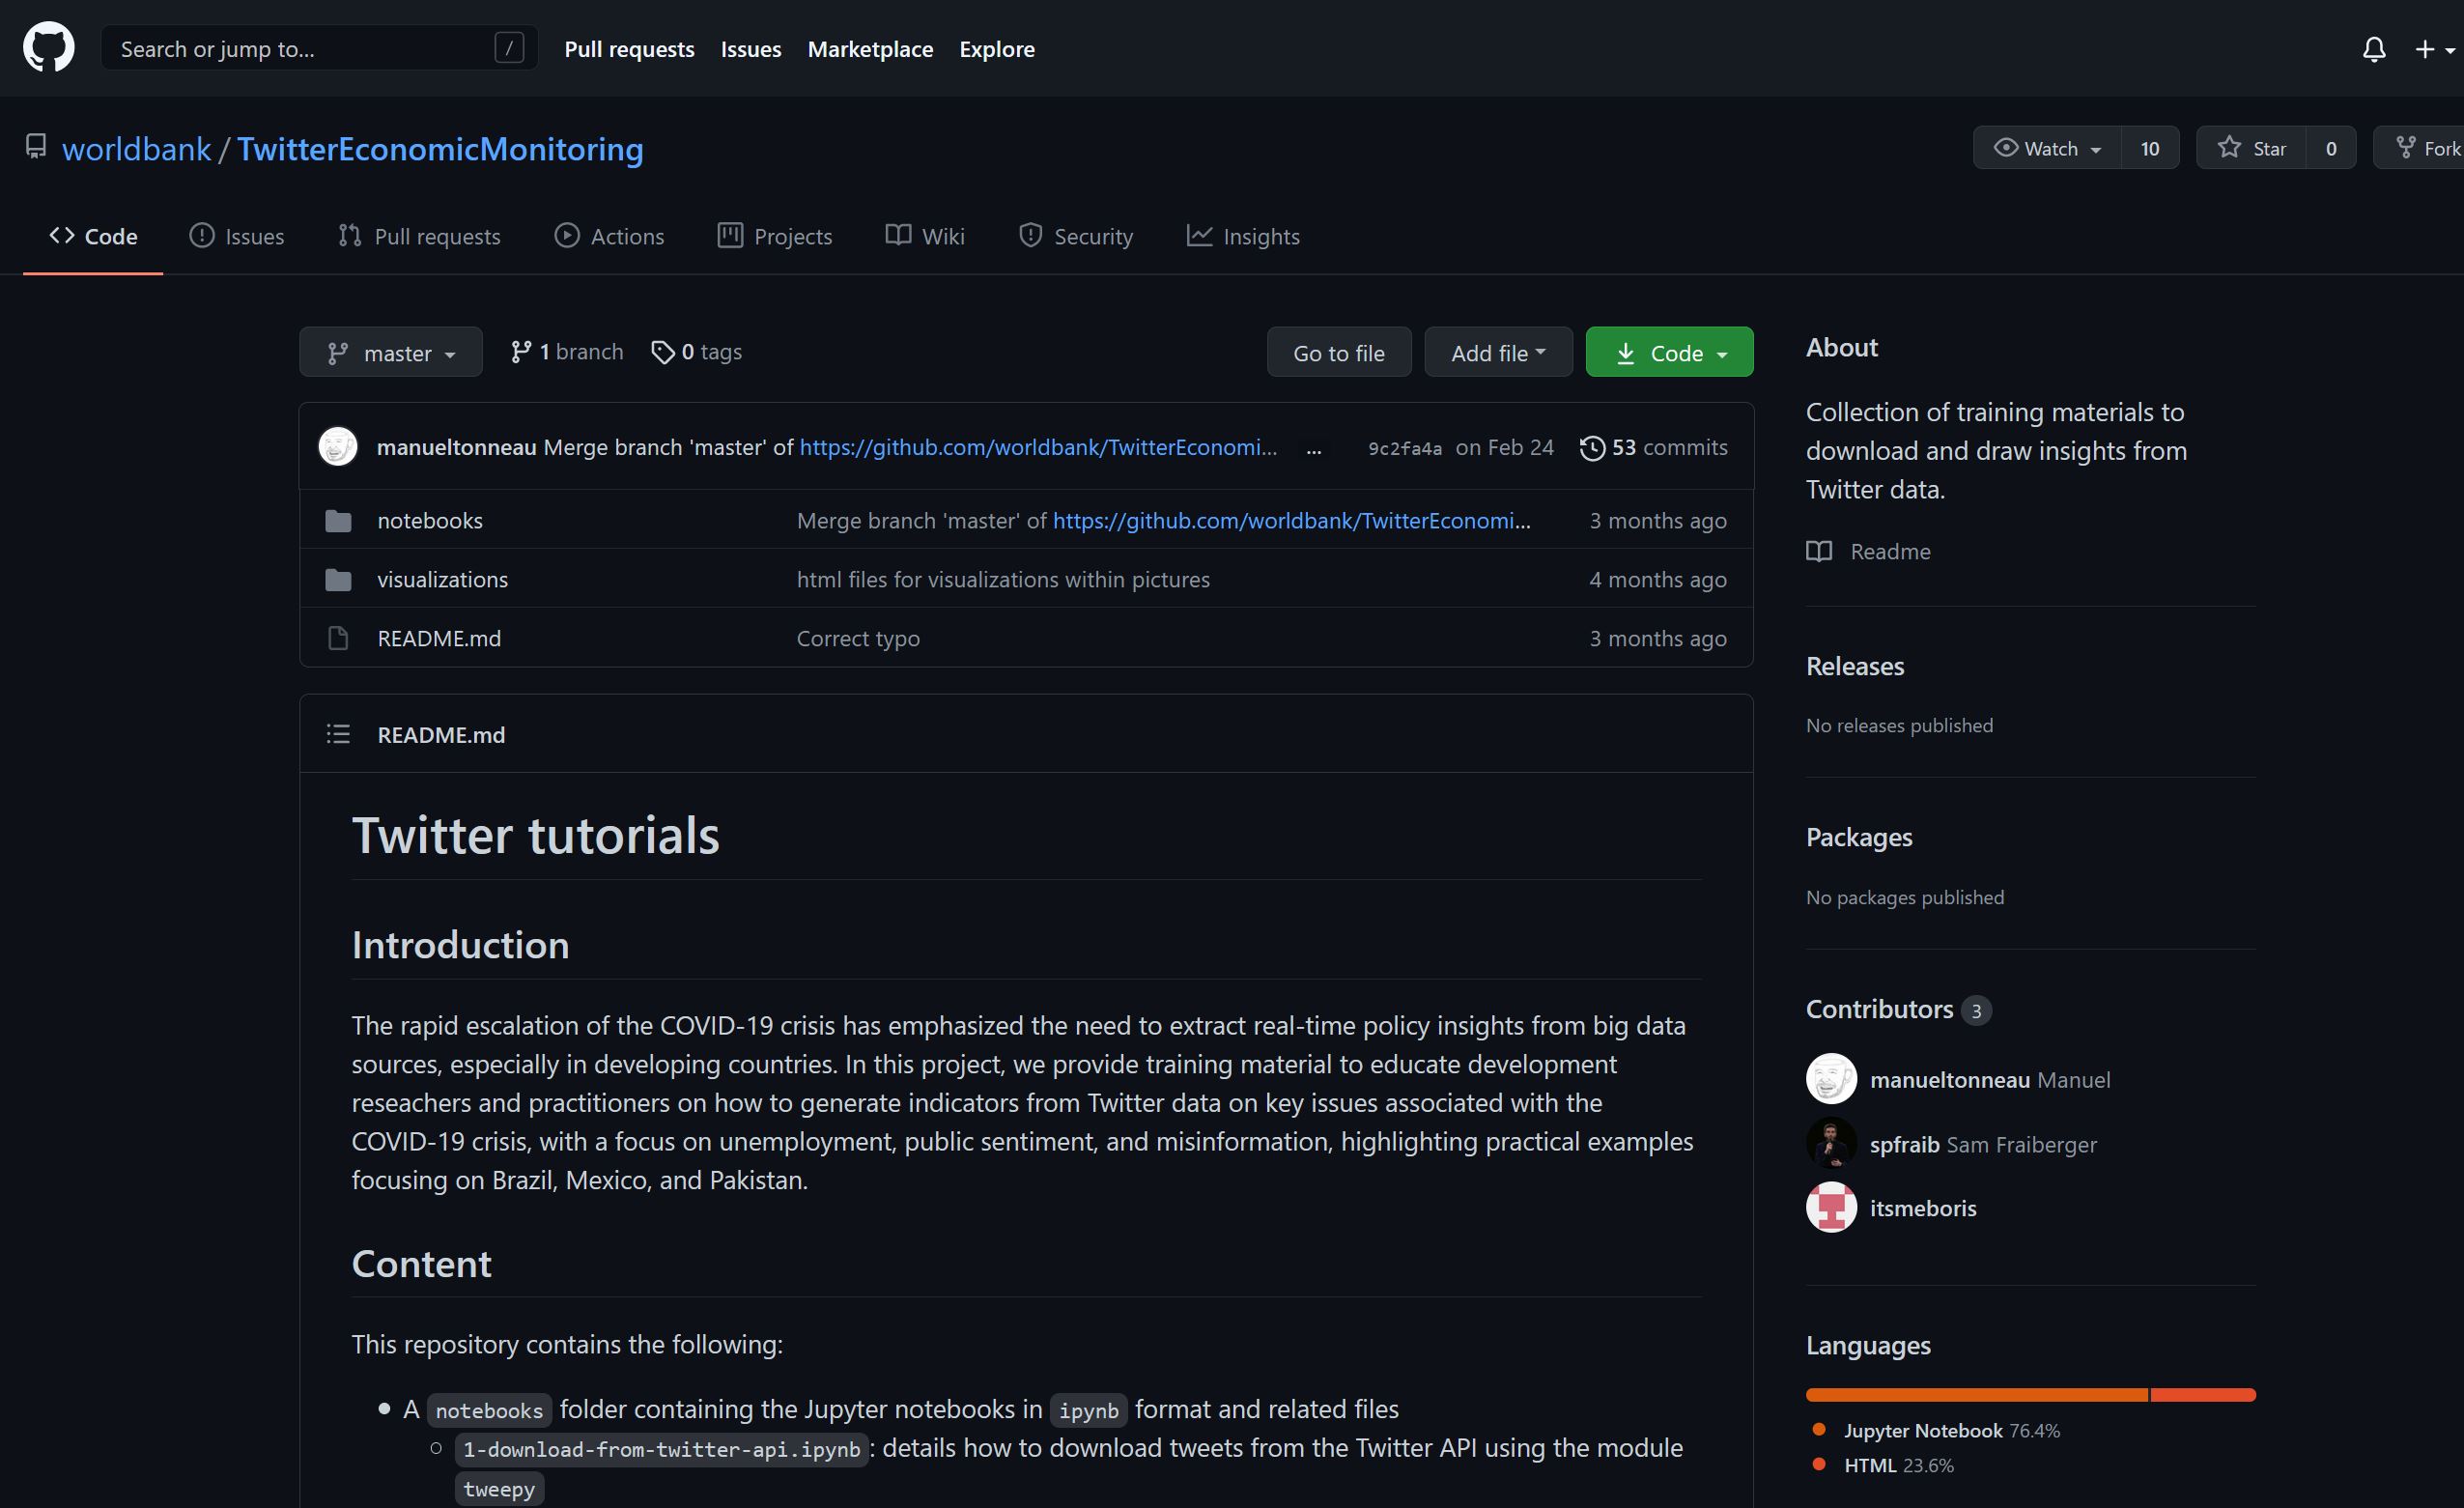Expand the commit message ellipsis
Viewport: 2464px width, 1508px height.
click(x=1313, y=449)
